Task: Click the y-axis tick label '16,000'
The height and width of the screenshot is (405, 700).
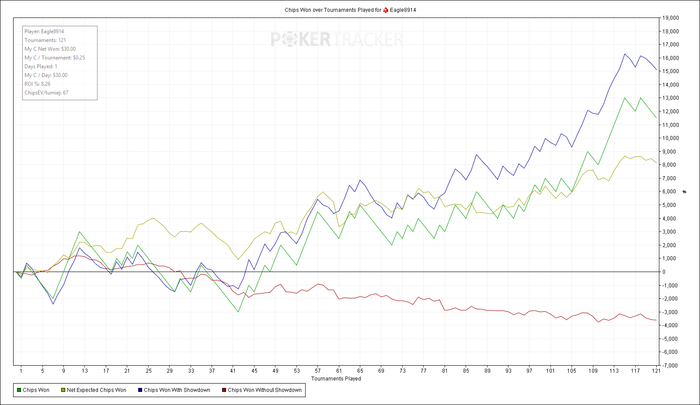Action: [671, 58]
